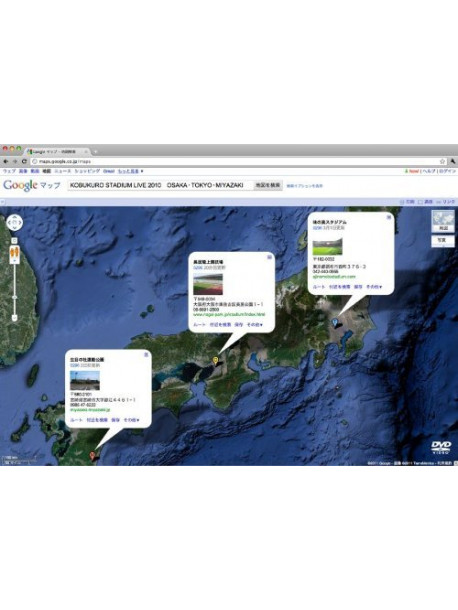The height and width of the screenshot is (610, 458).
Task: Open the 味の素スタジアム title link
Action: [x=330, y=222]
